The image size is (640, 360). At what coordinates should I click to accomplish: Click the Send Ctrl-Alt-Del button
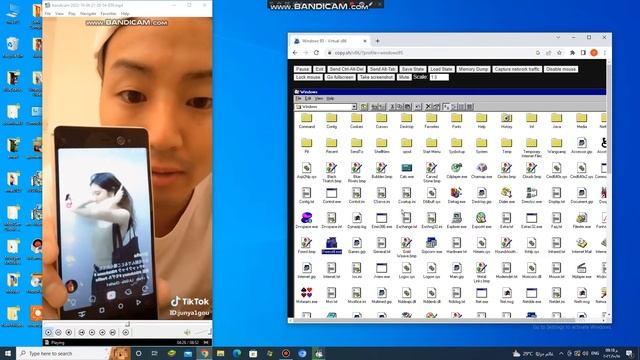click(x=347, y=69)
